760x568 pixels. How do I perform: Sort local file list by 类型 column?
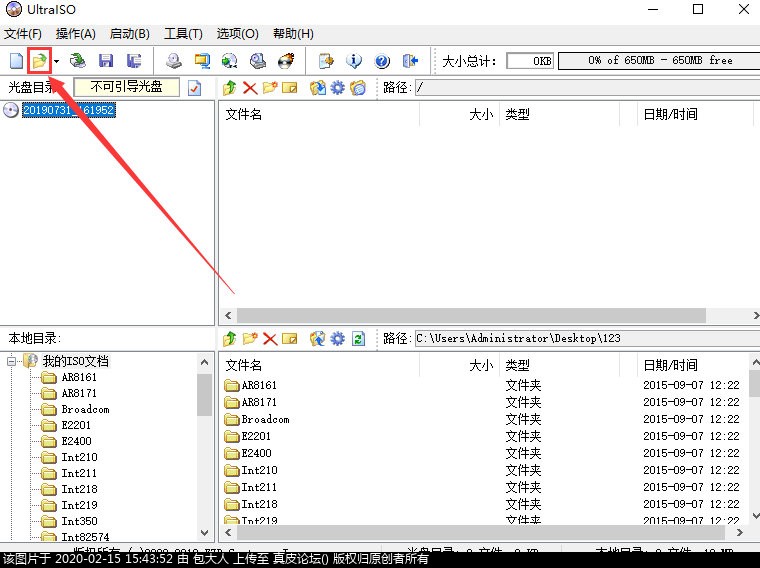tap(559, 365)
